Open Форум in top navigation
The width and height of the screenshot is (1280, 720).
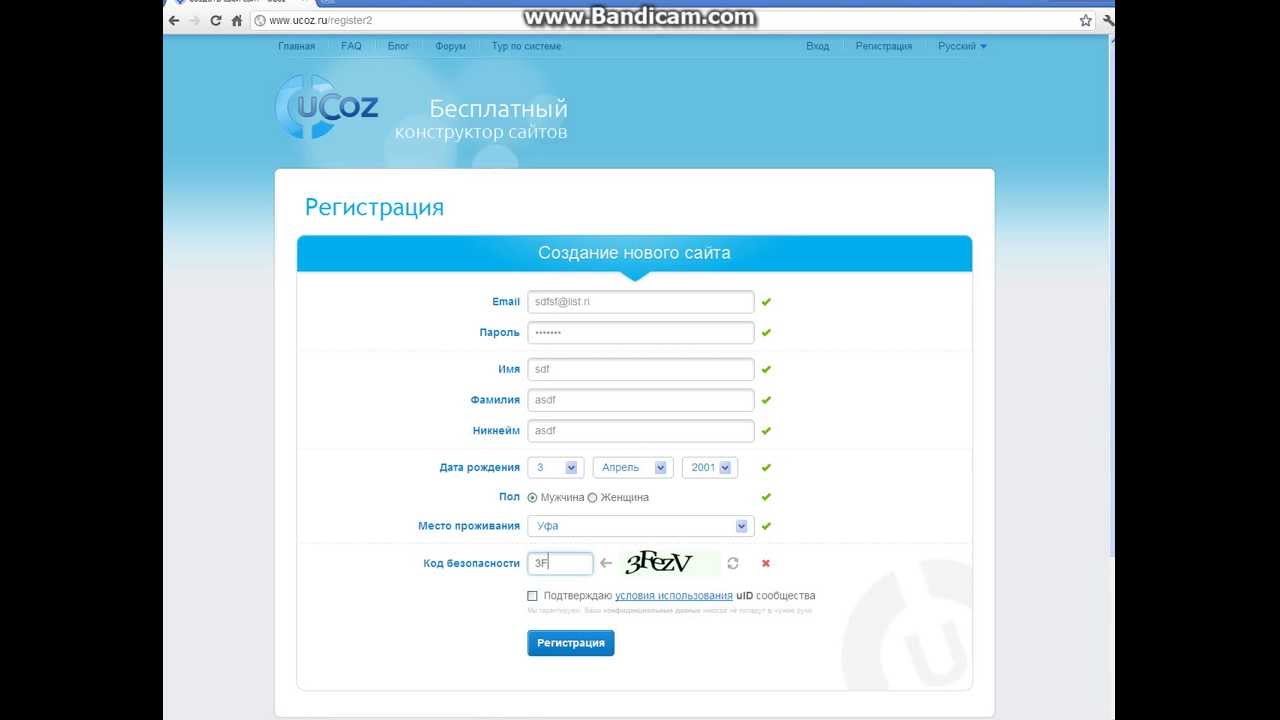(450, 46)
